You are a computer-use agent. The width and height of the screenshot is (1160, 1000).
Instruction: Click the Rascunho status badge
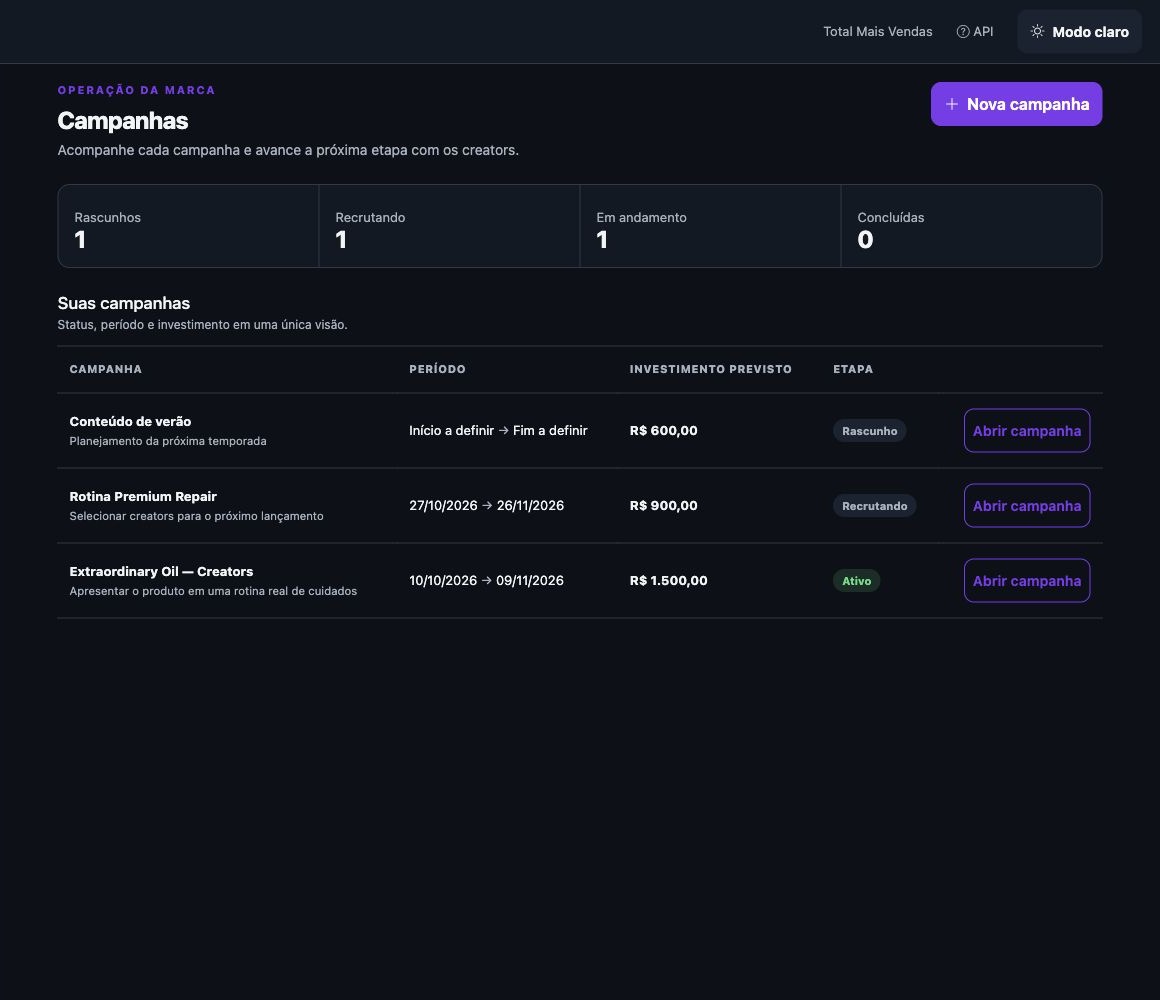click(869, 431)
